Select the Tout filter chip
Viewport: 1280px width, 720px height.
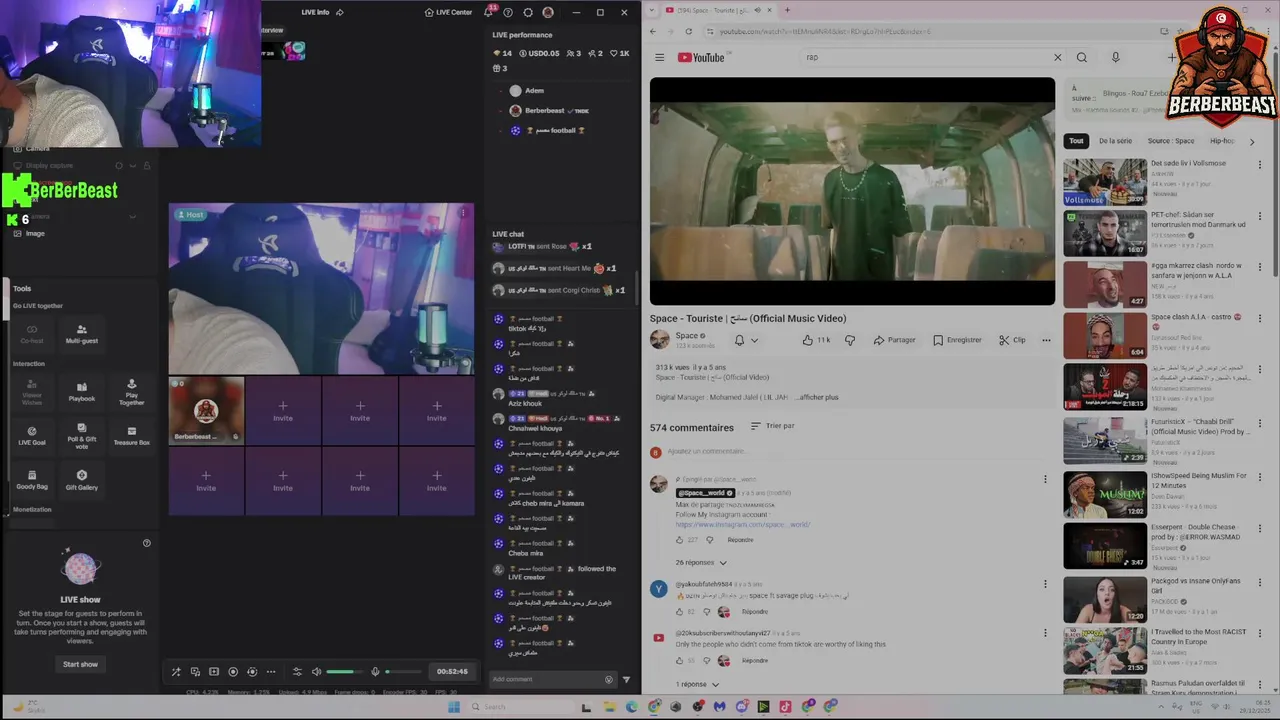point(1076,141)
